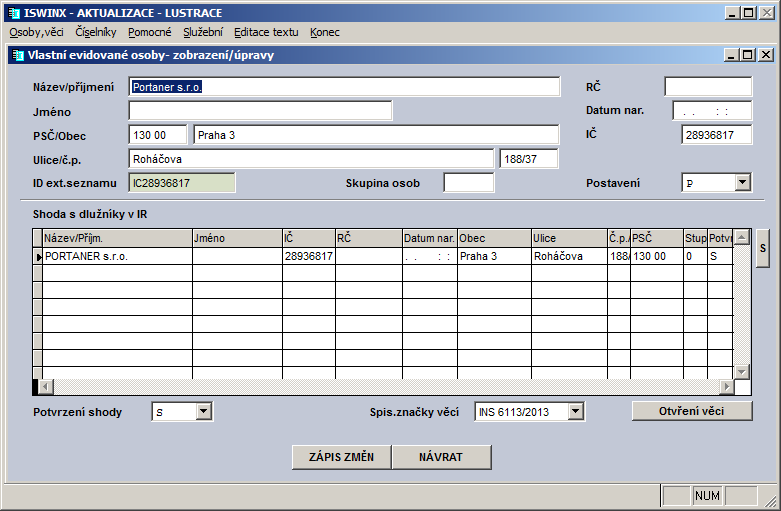Click the ZÁPIS ZMĚN button

[x=342, y=457]
